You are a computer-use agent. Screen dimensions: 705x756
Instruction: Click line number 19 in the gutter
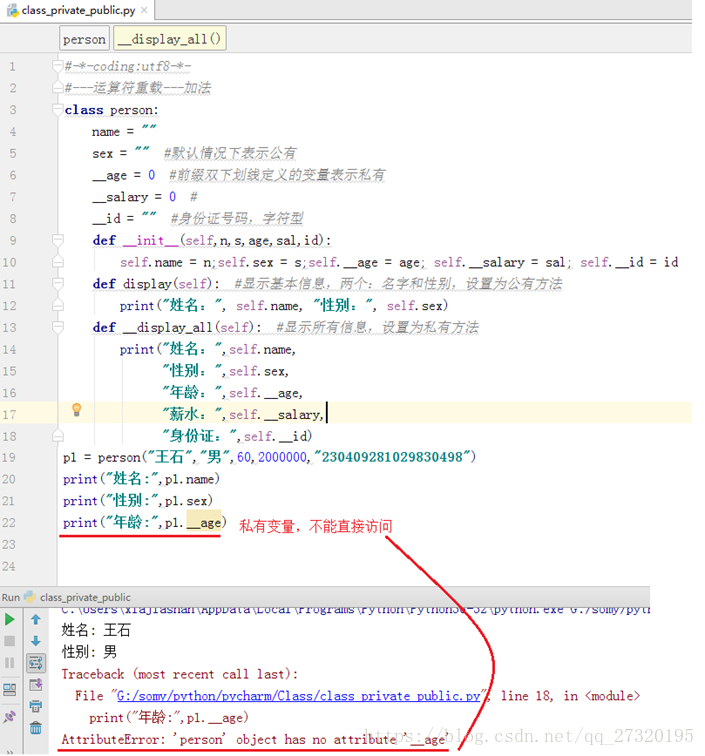(x=9, y=457)
